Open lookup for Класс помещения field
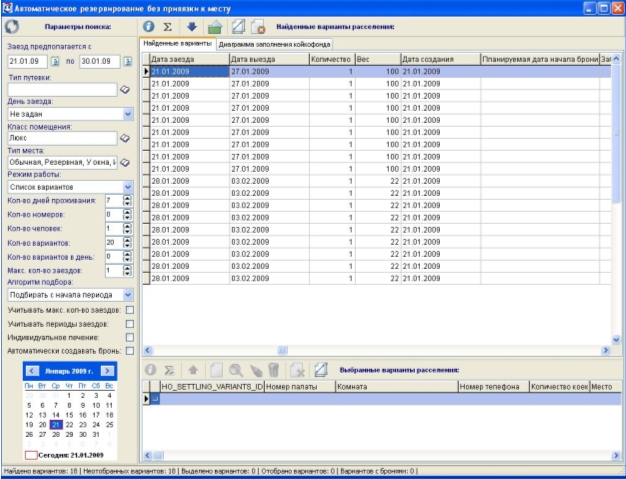The height and width of the screenshot is (479, 626). click(125, 138)
